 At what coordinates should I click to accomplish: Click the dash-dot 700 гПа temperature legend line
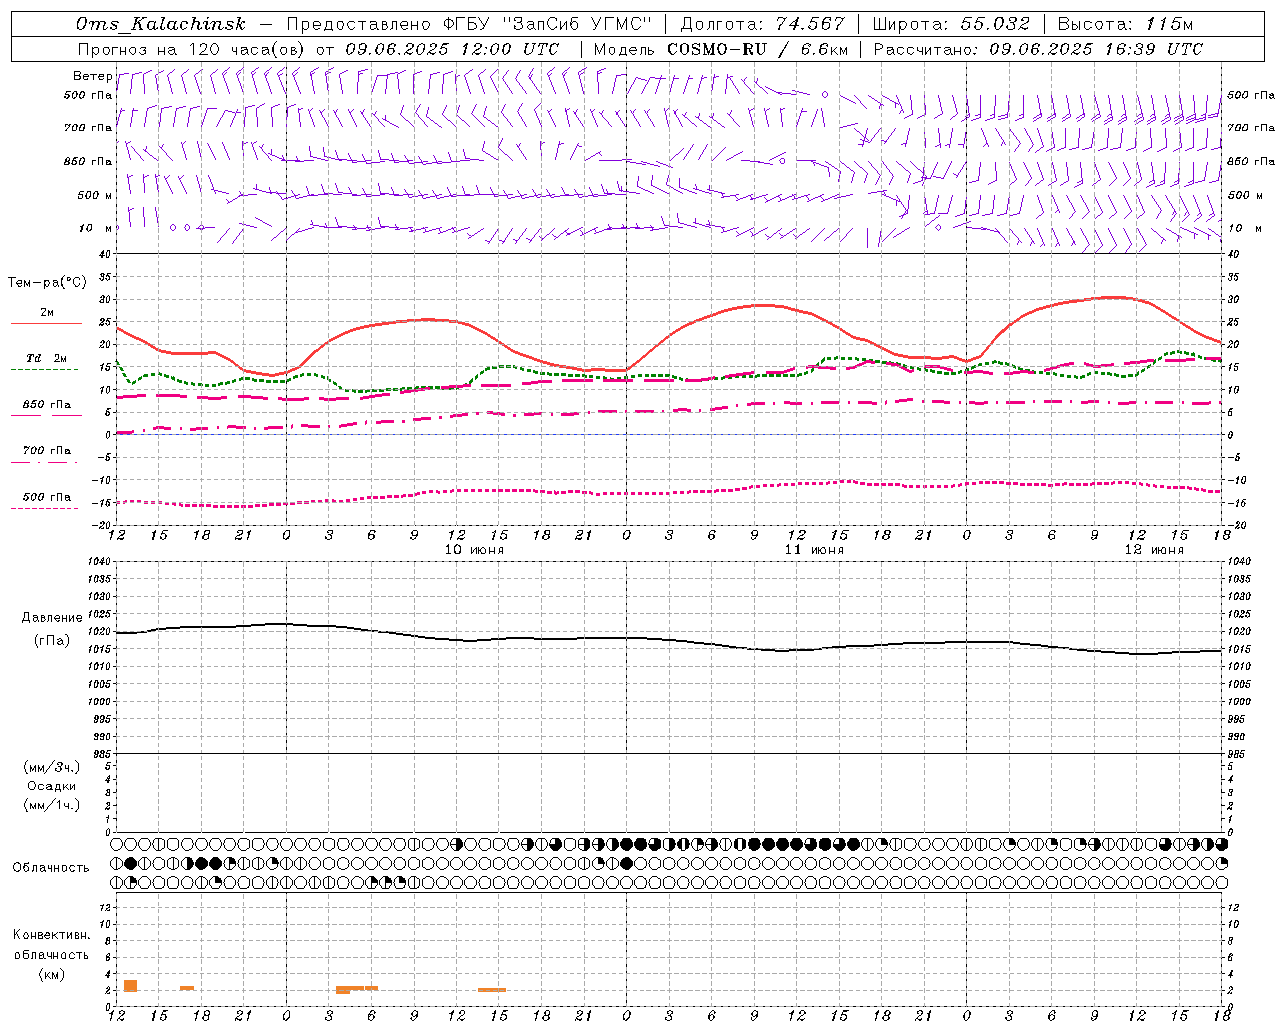tap(46, 462)
